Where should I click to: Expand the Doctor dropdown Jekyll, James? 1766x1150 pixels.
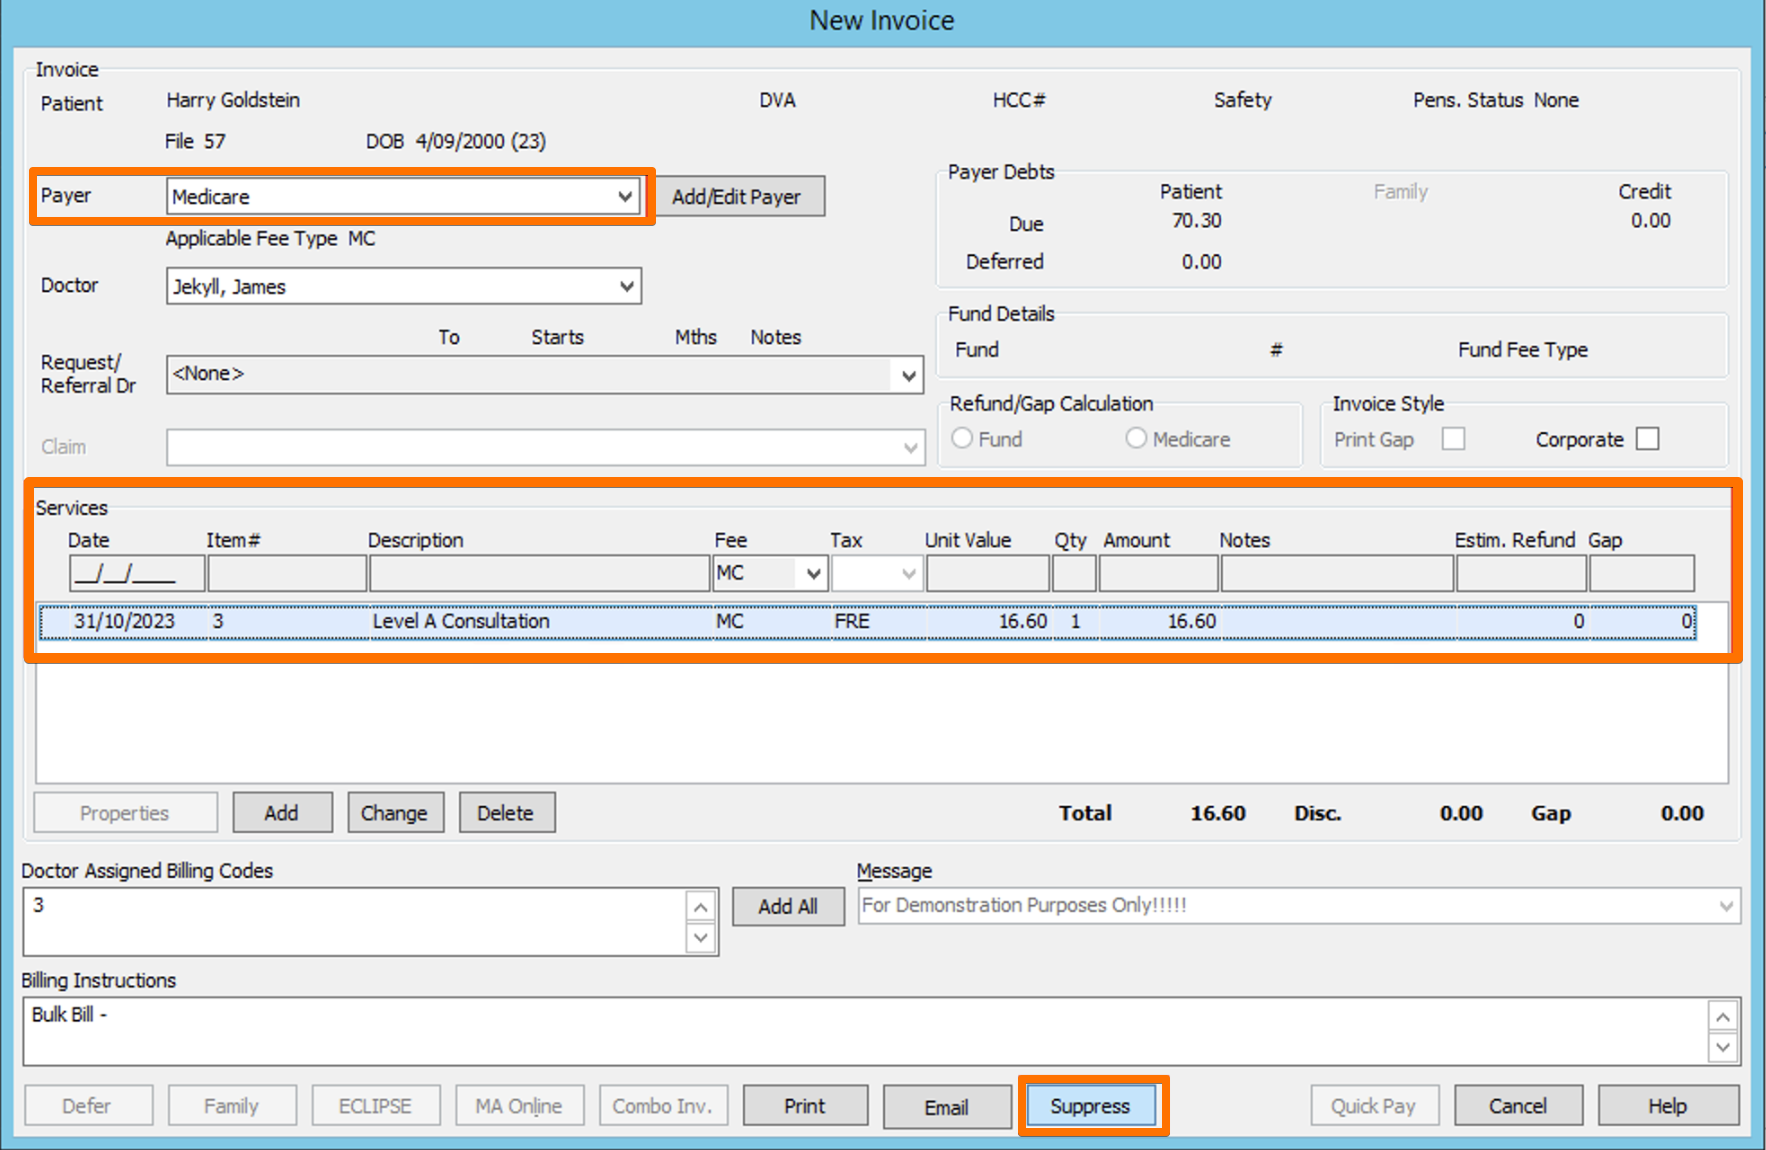[403, 286]
